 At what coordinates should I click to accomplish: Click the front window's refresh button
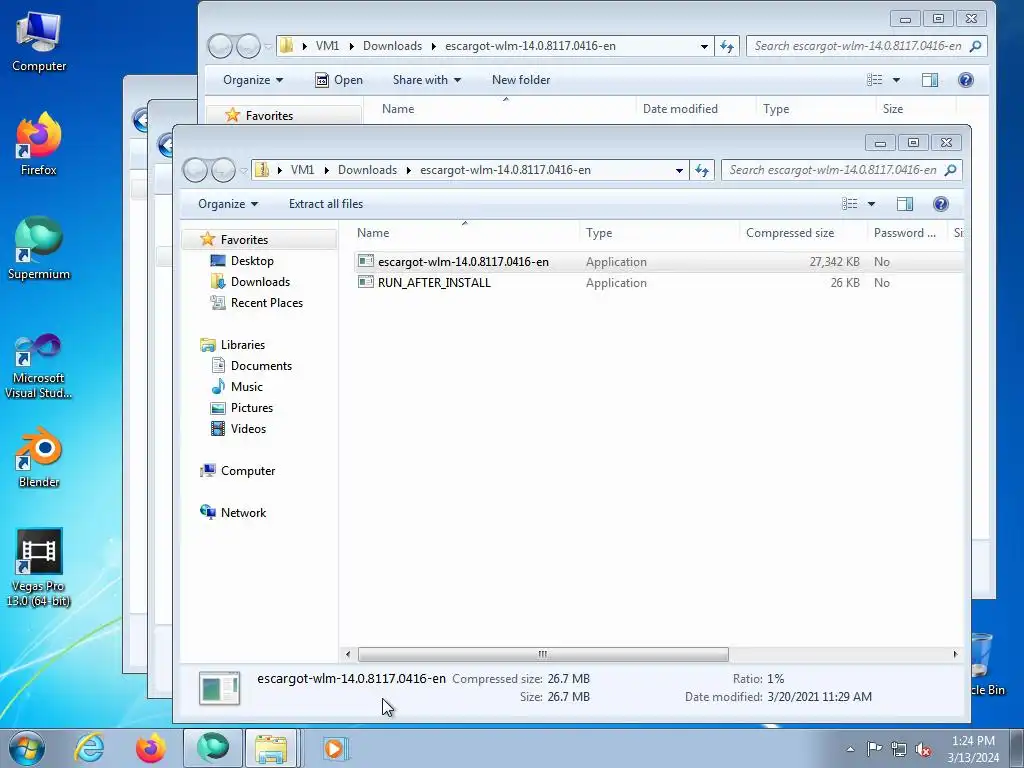coord(701,170)
